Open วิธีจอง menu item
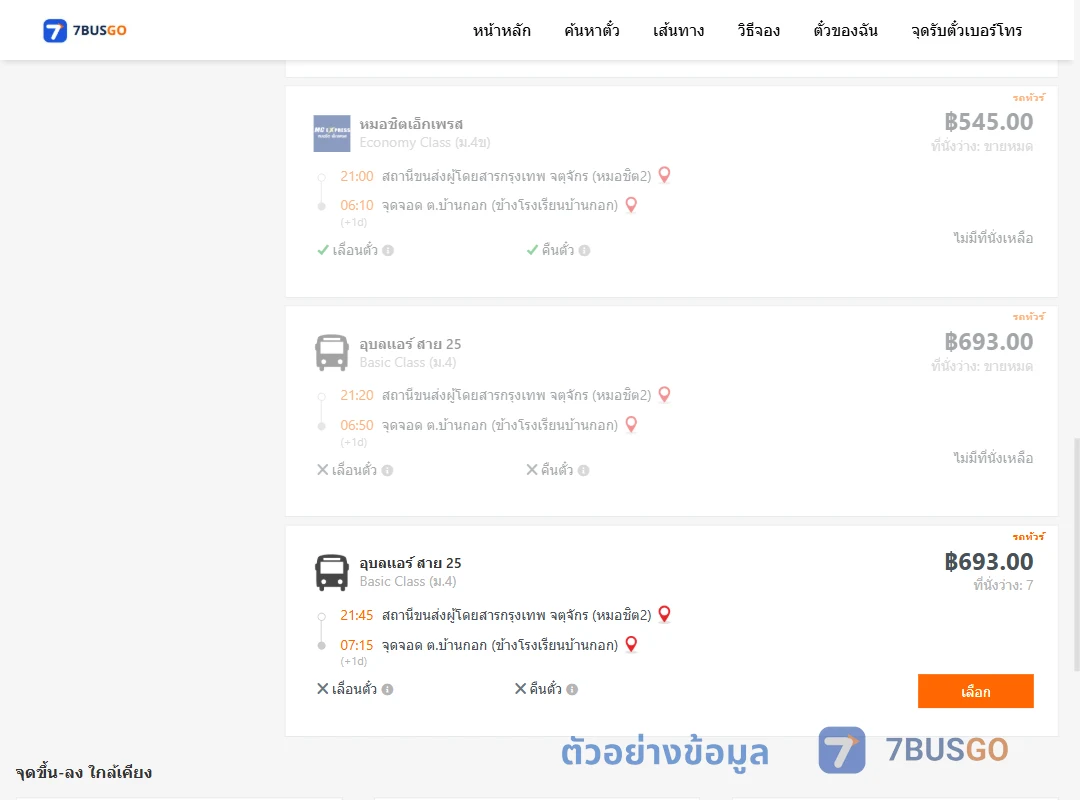 click(758, 30)
